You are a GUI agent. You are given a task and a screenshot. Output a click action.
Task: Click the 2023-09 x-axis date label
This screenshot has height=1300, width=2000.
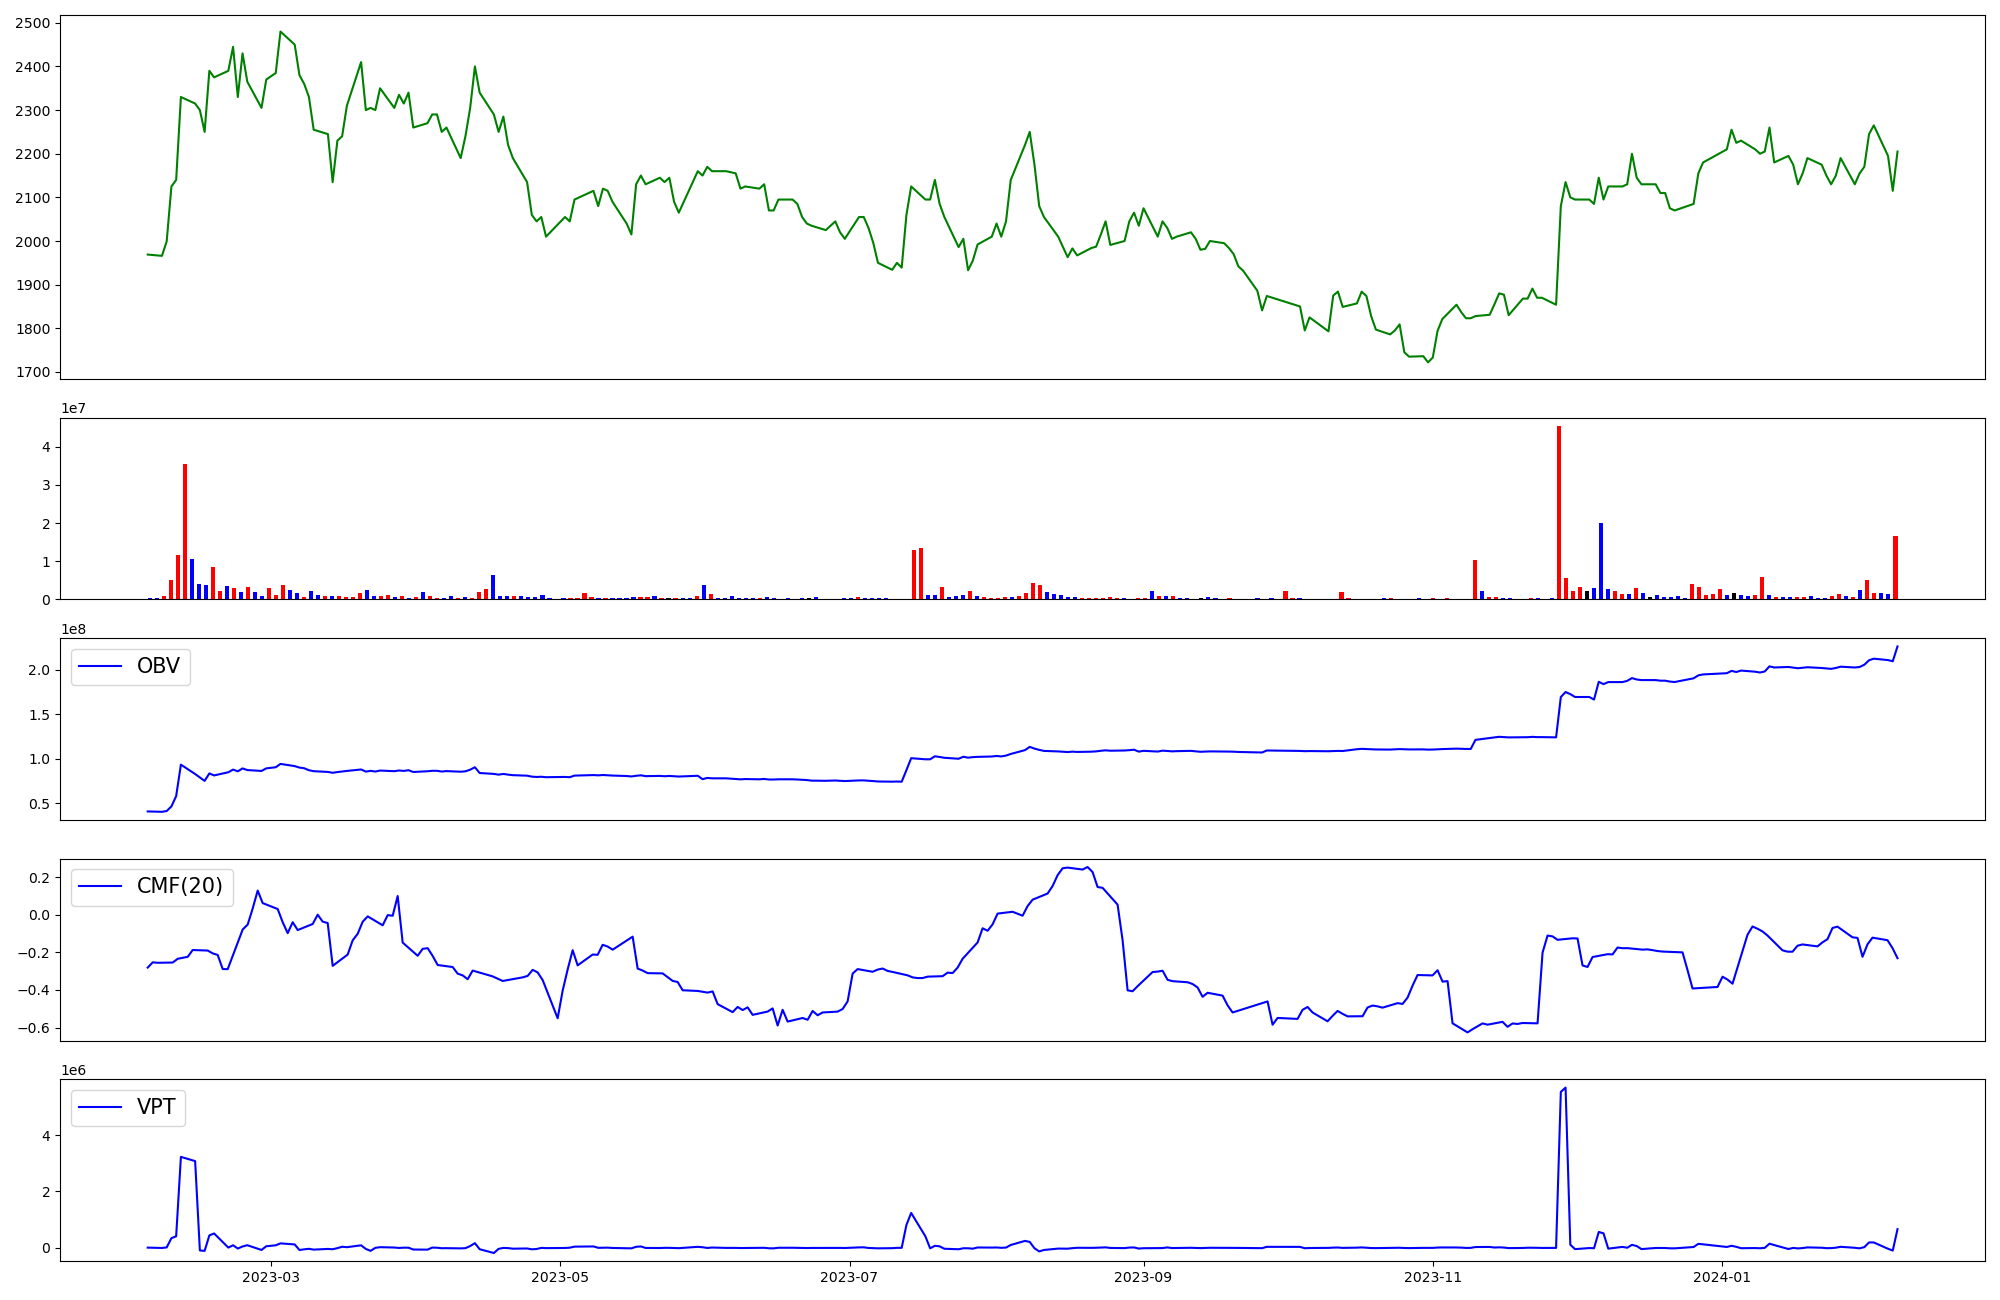[x=1143, y=1277]
